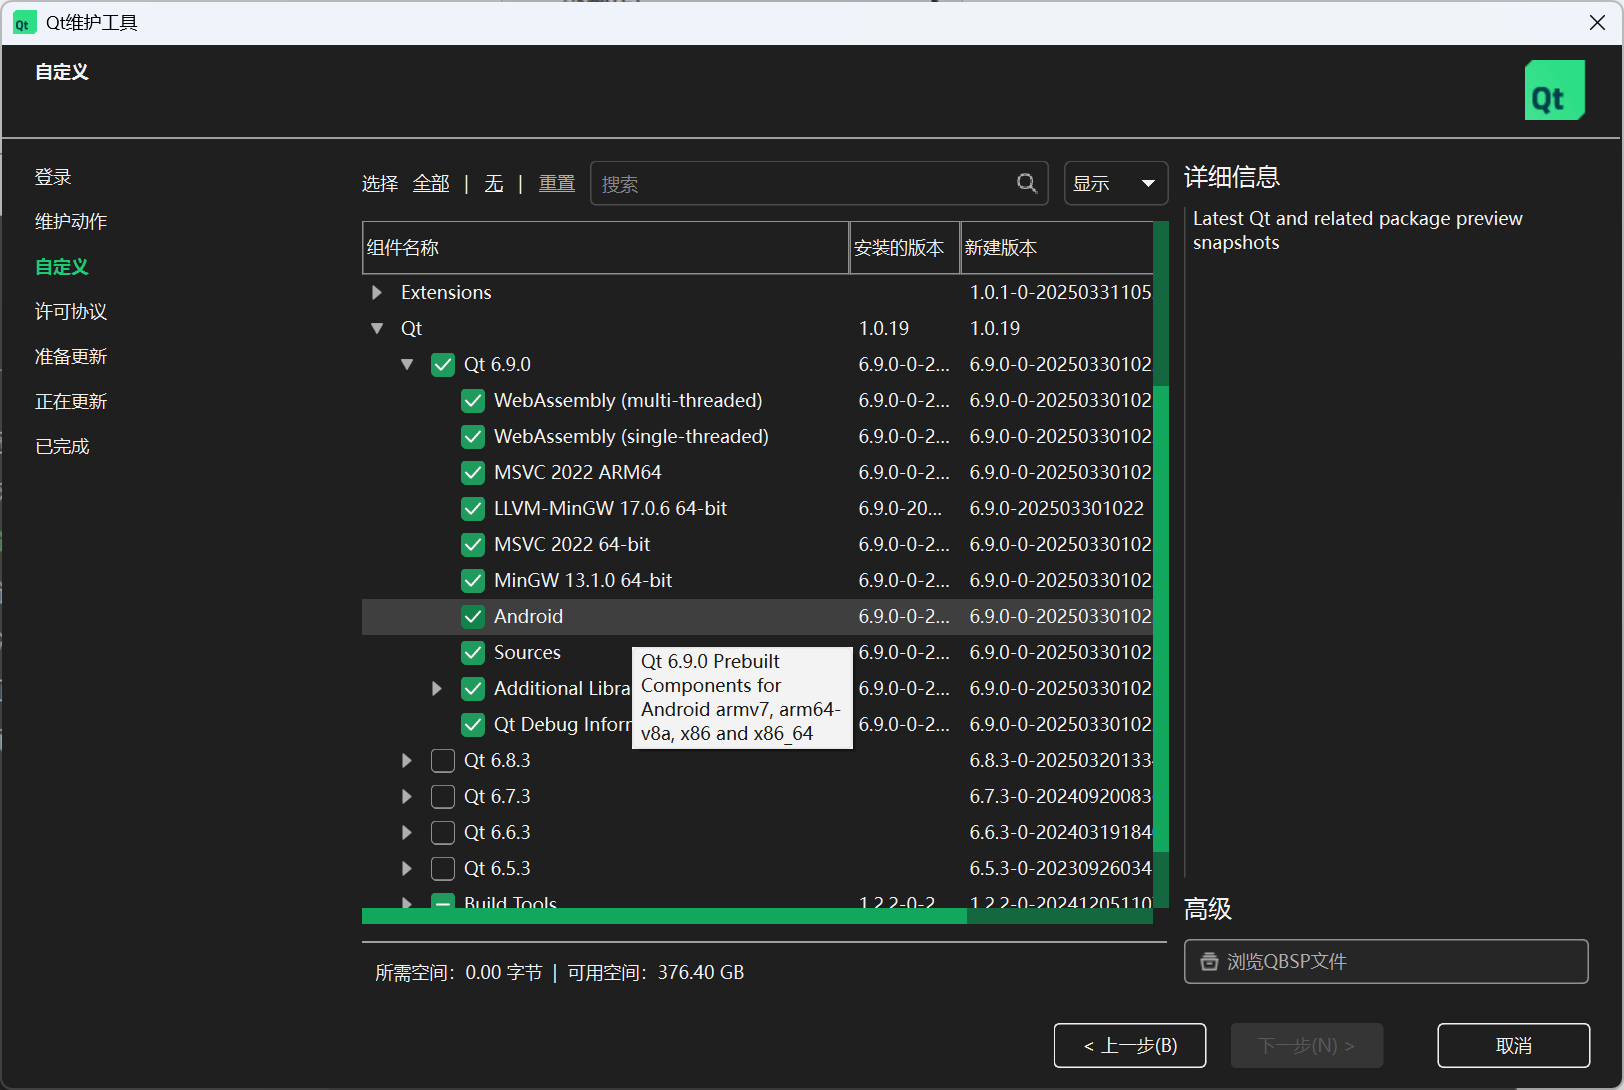Close the Qt维护工具 window

coord(1597,23)
